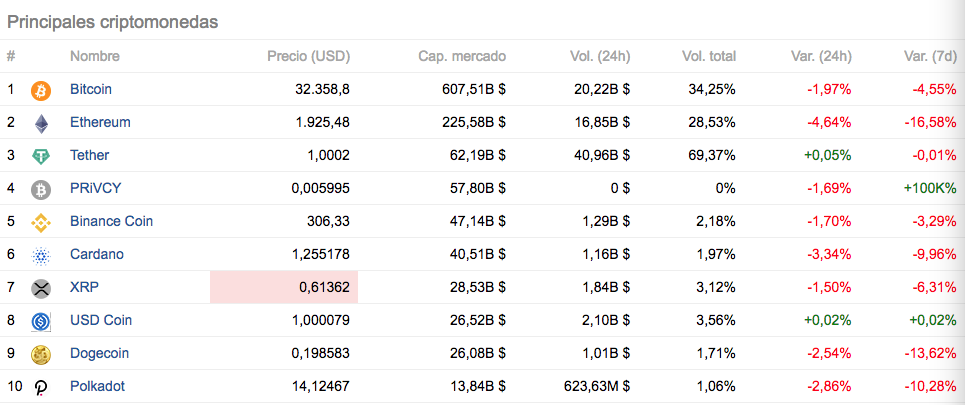Select PRiVCY price 0,005995
The height and width of the screenshot is (405, 965).
click(321, 188)
